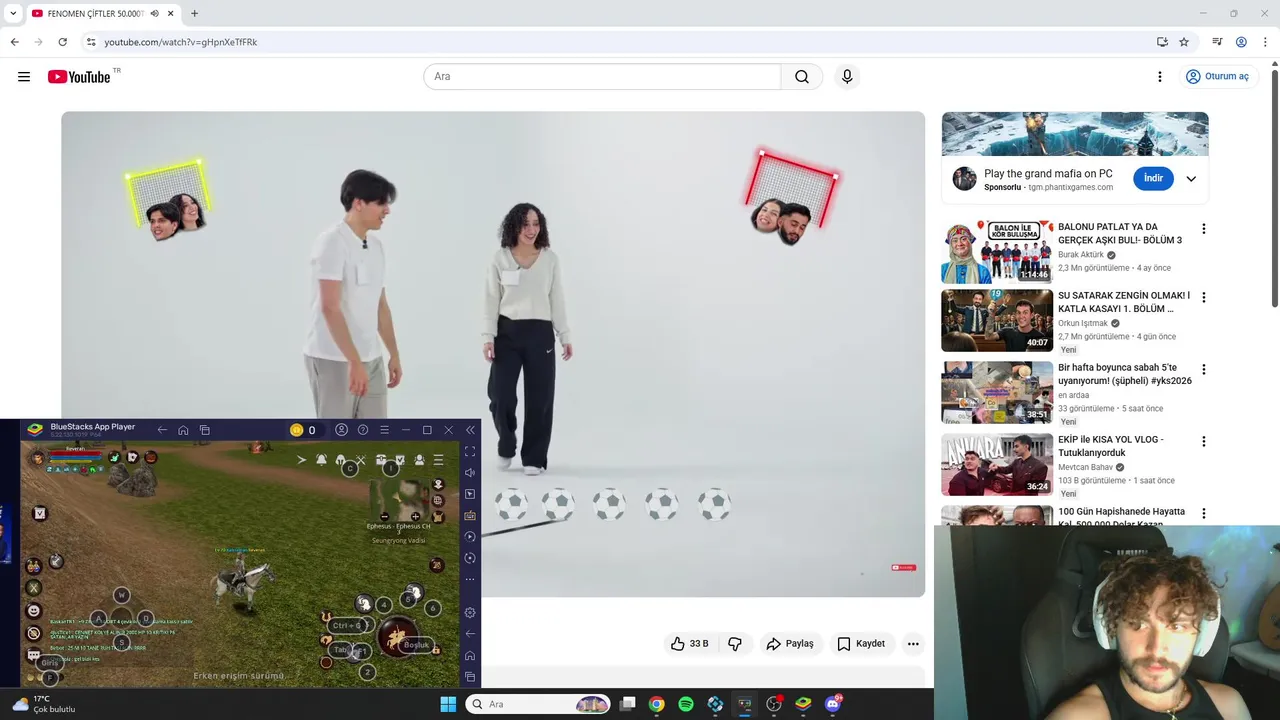
Task: Click Oturum aç sign-in button
Action: pyautogui.click(x=1217, y=77)
